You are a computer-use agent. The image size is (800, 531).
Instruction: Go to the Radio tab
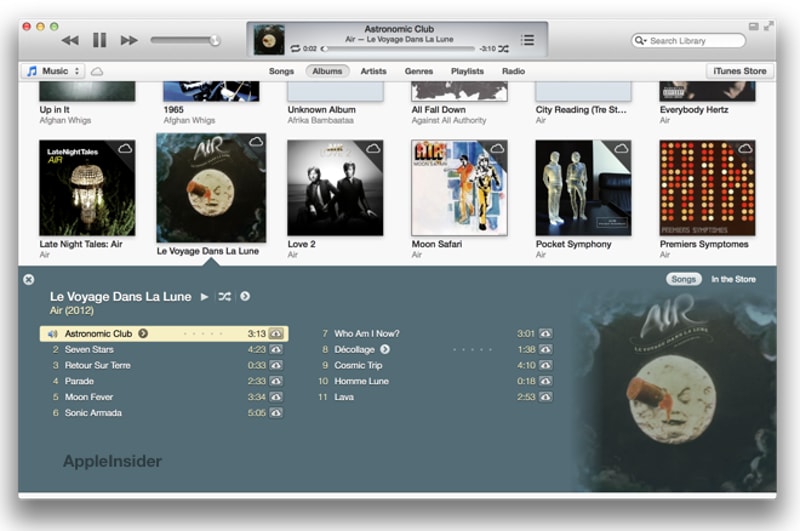click(513, 71)
